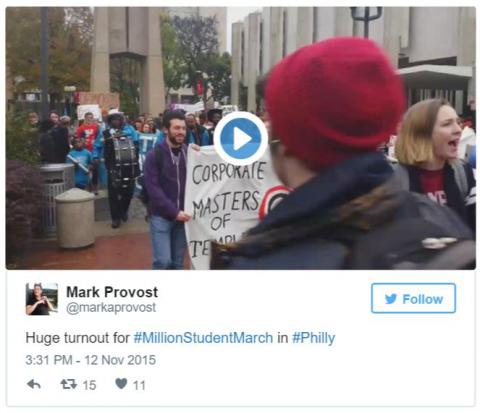
Task: Like the tweet with the heart icon
Action: click(121, 384)
